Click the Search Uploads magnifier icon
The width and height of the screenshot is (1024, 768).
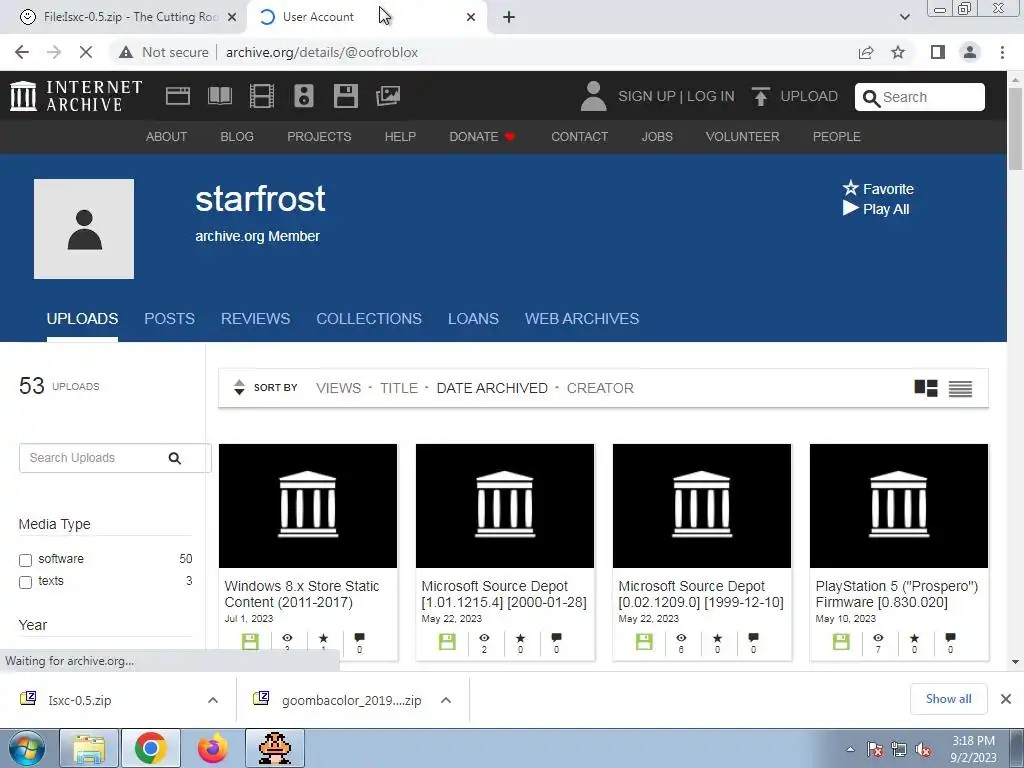coord(174,458)
